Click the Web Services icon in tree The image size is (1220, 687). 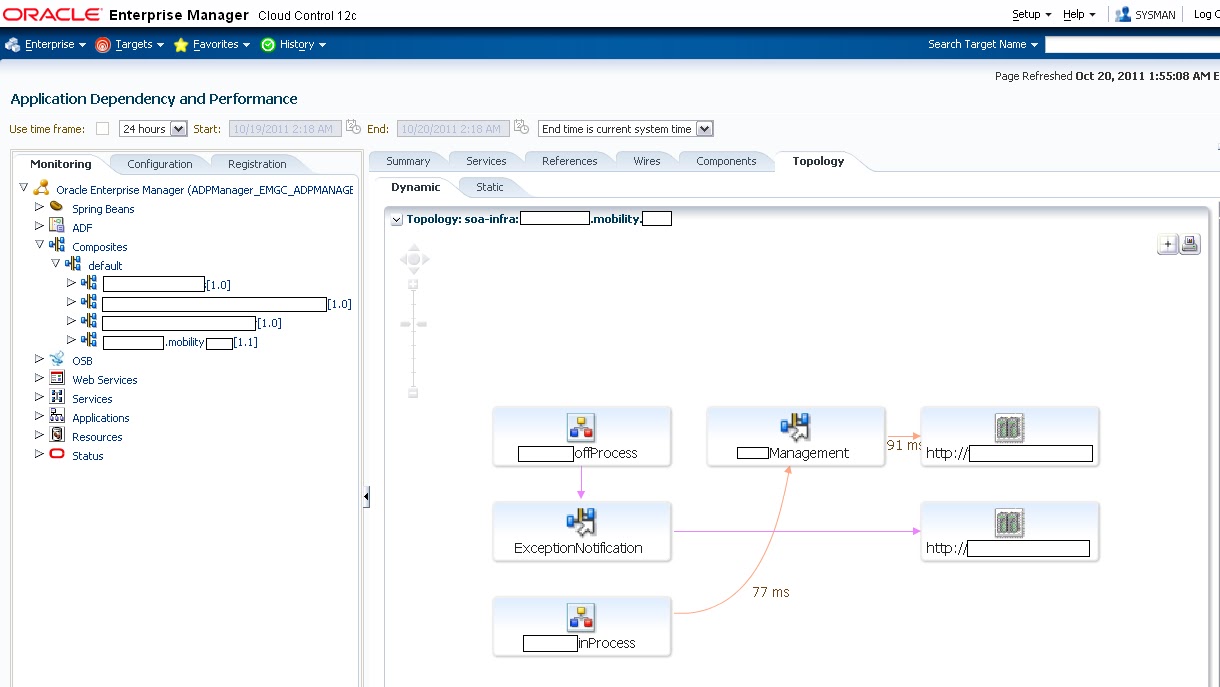[x=57, y=378]
